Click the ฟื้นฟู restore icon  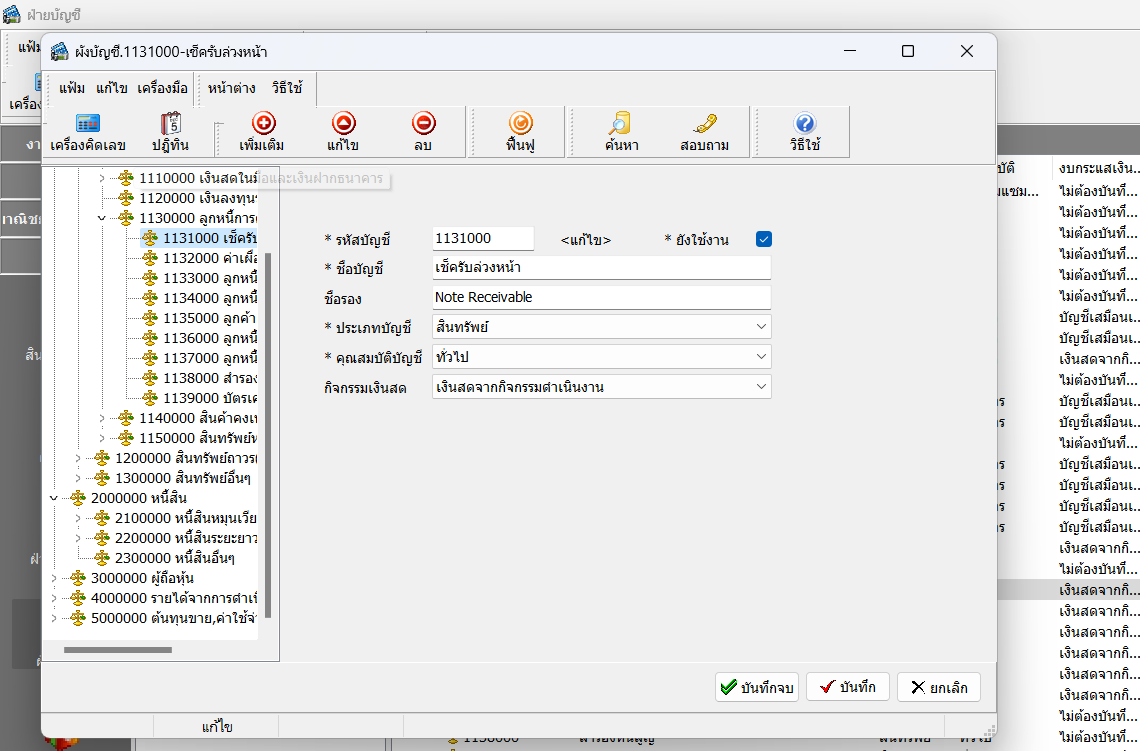pos(520,124)
